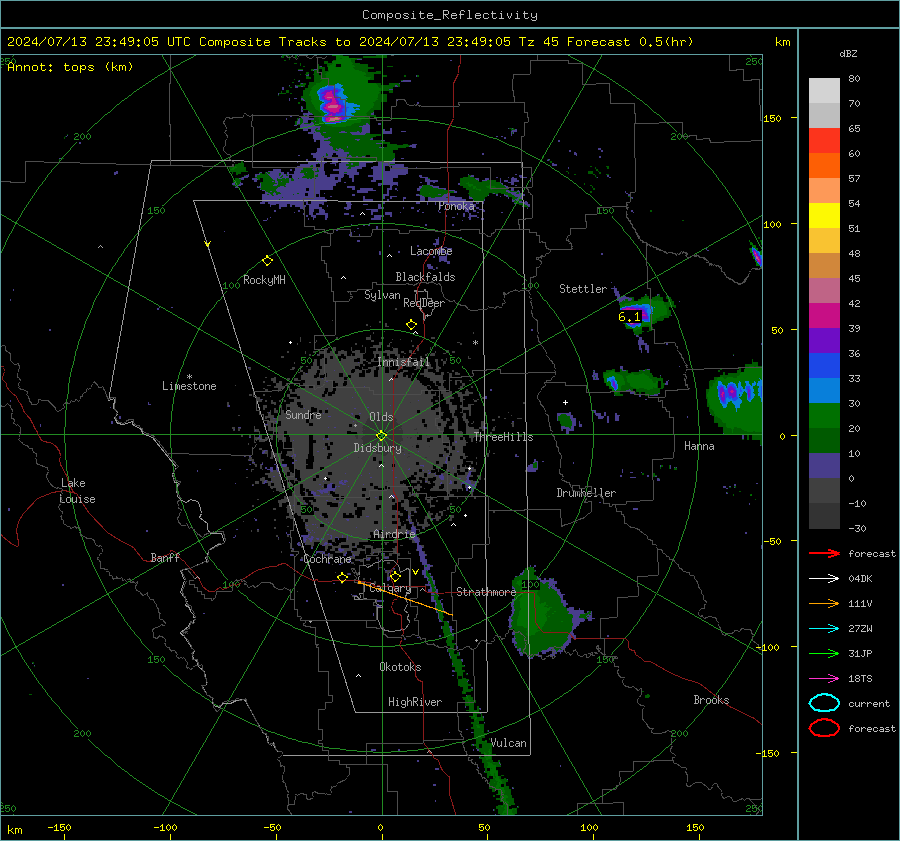Click the Calgary city label

tap(390, 588)
